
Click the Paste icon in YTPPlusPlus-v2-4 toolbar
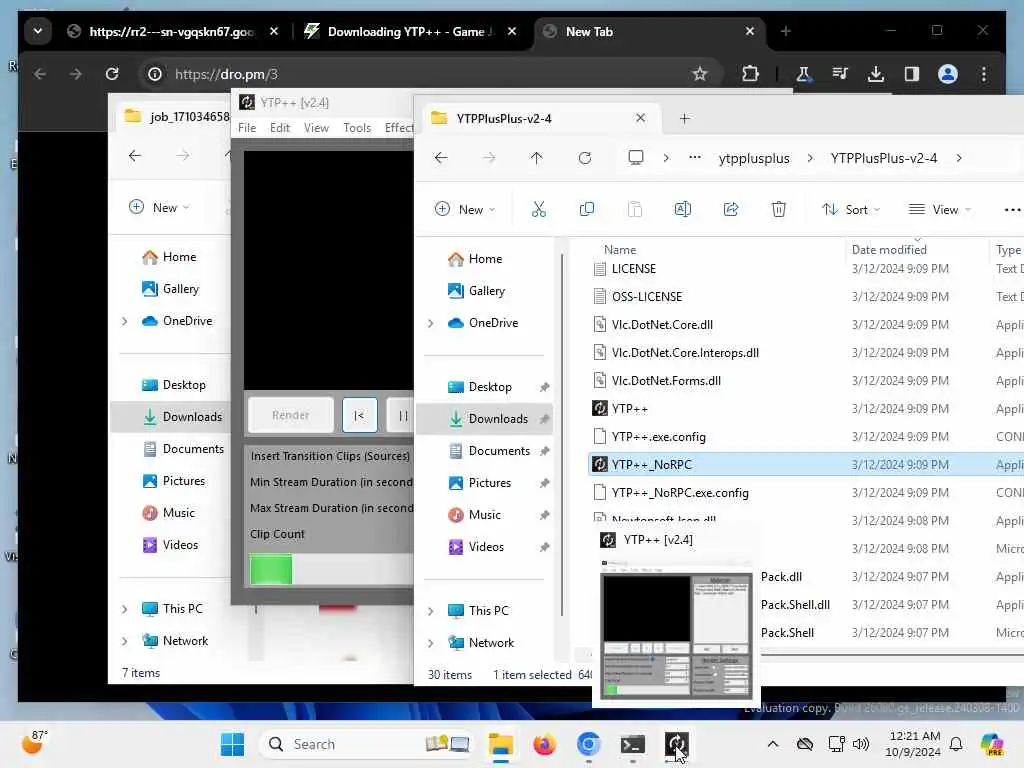pos(635,209)
